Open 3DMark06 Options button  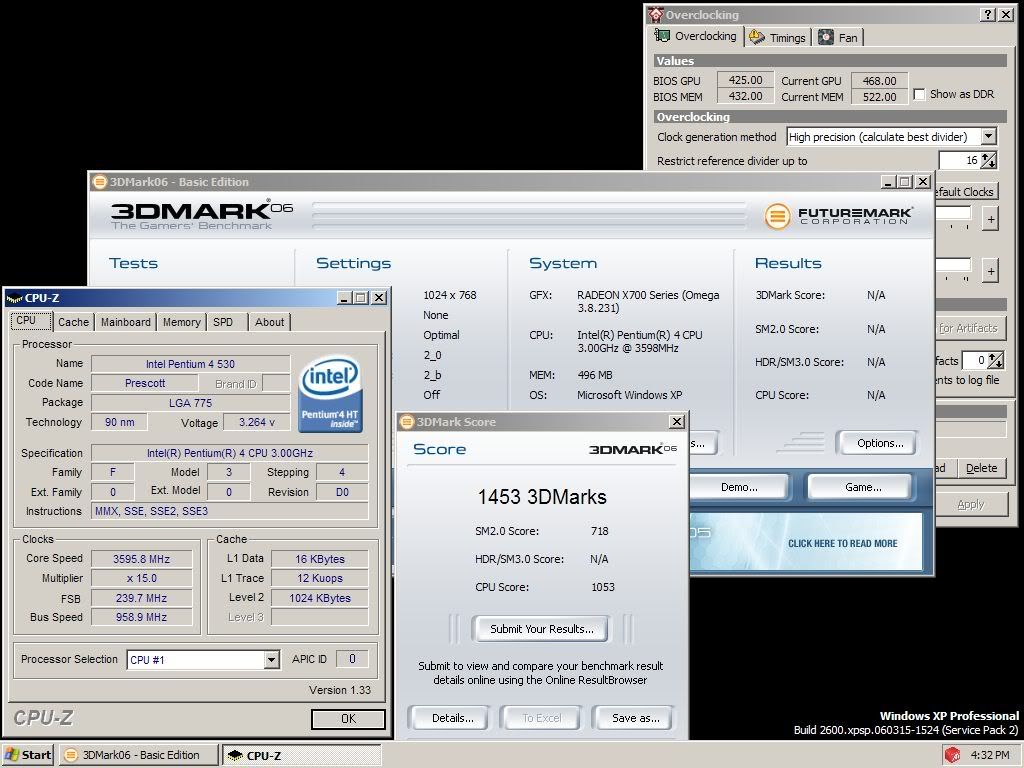[880, 443]
